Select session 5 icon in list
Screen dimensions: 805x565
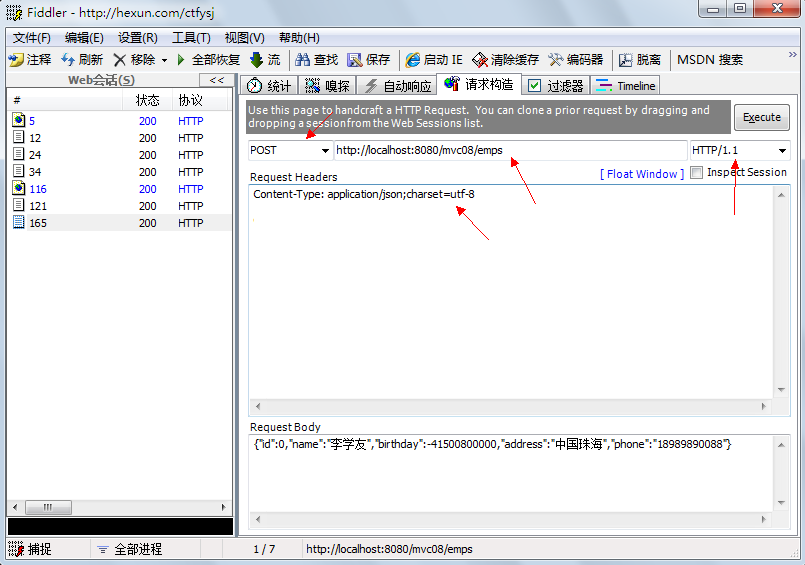(18, 120)
